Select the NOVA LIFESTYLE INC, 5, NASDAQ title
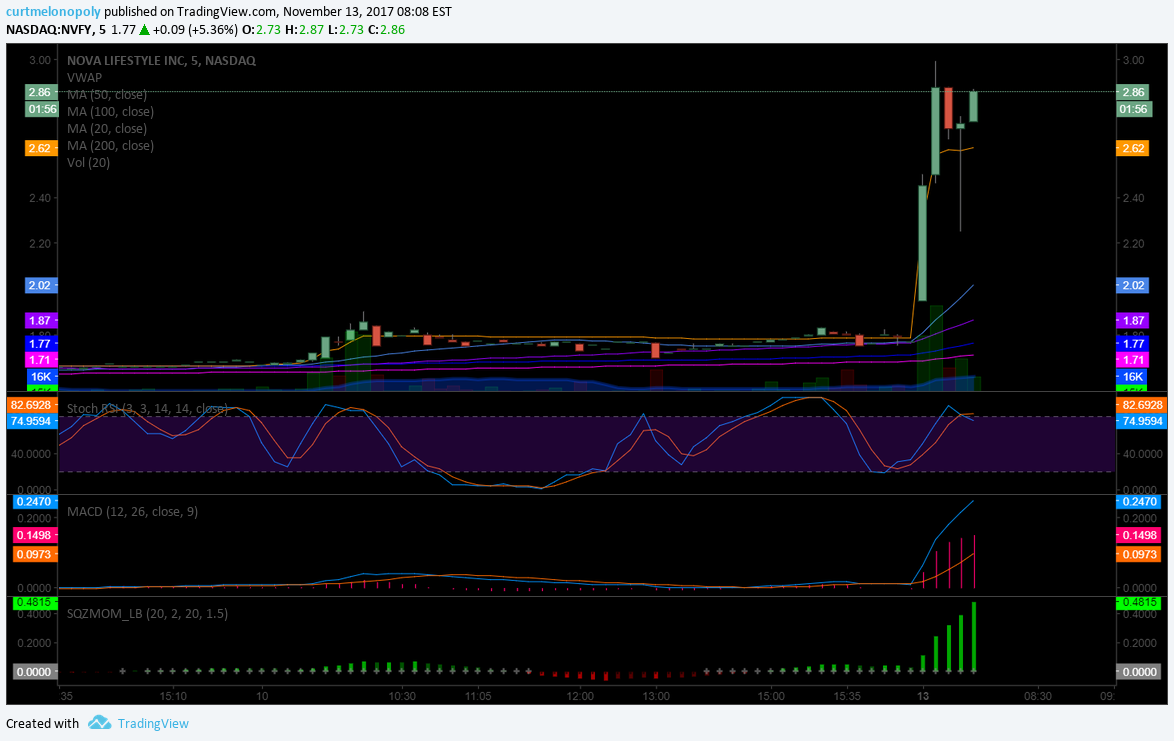The width and height of the screenshot is (1174, 741). click(161, 61)
